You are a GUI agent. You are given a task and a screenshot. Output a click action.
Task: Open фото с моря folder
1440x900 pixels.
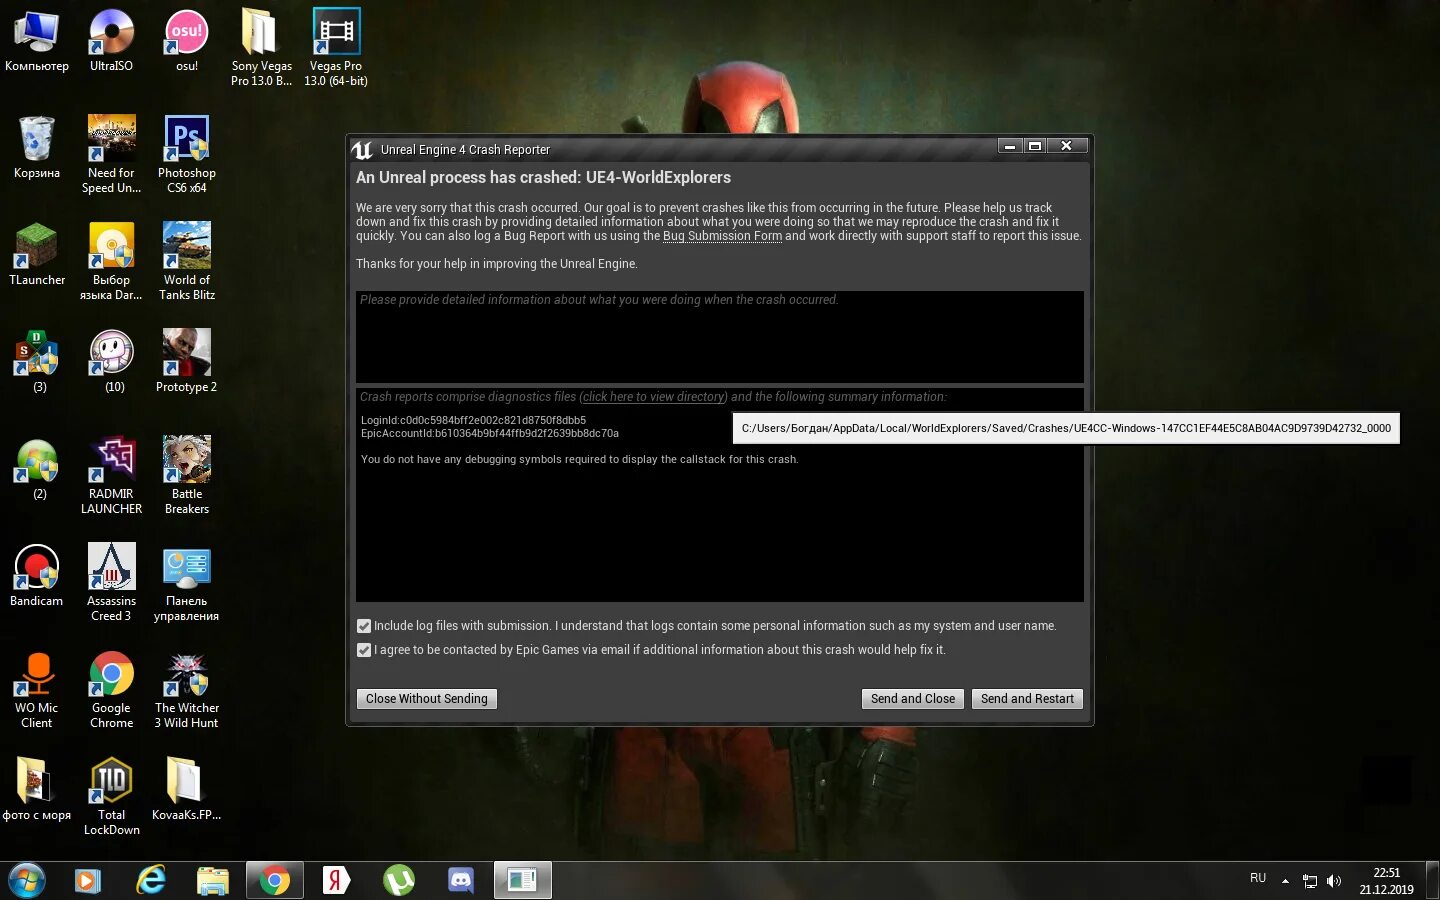pyautogui.click(x=36, y=789)
